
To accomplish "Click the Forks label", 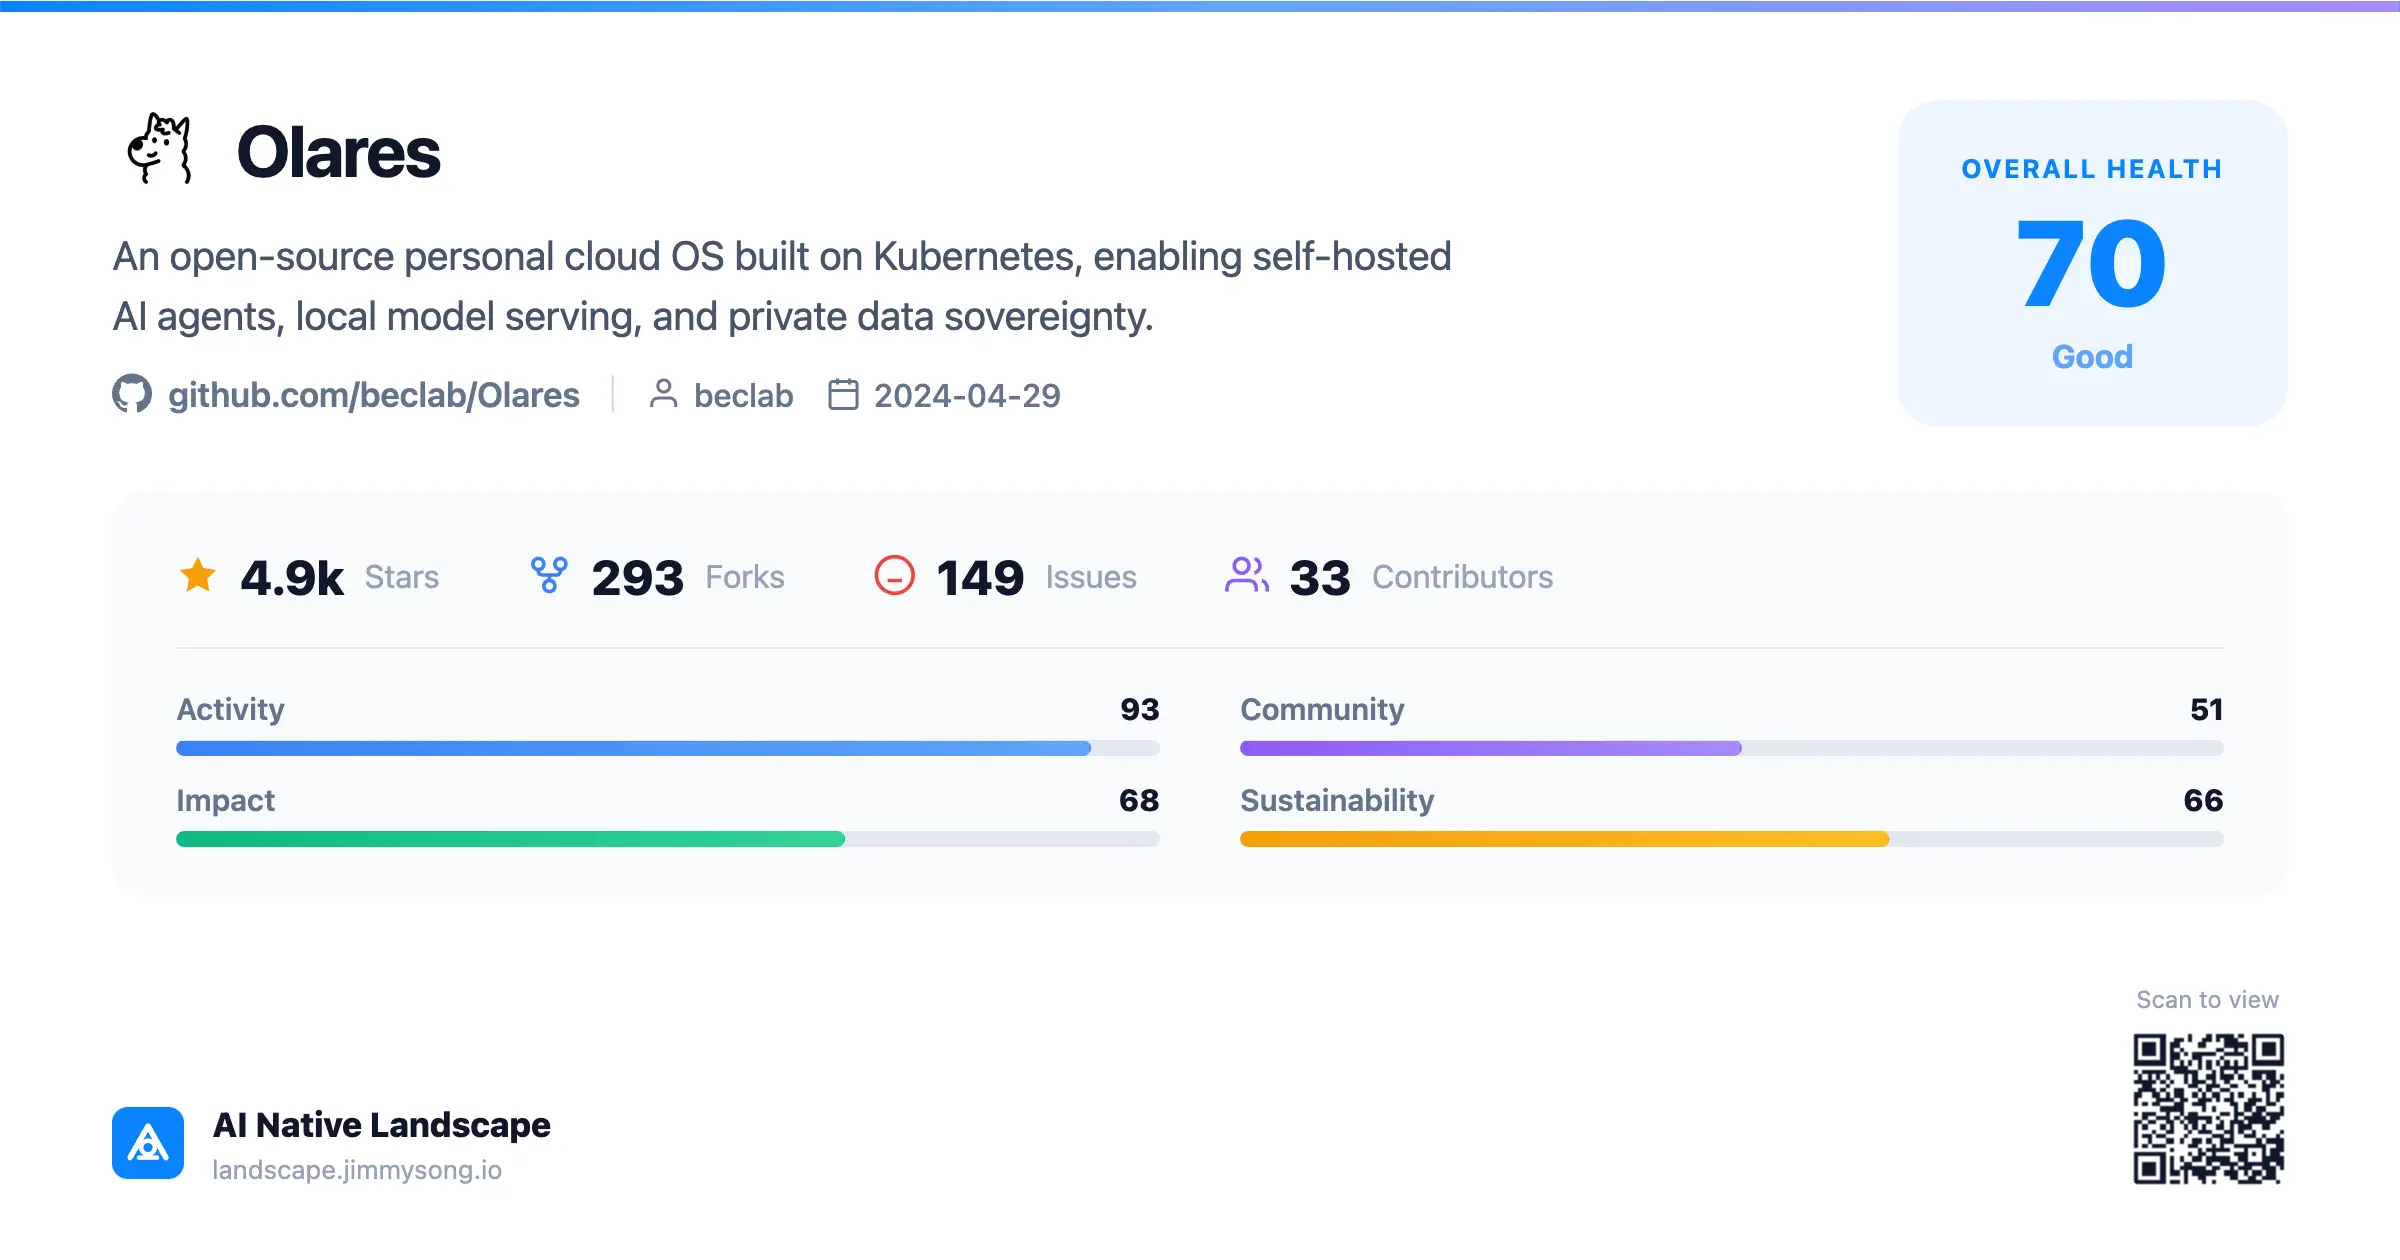I will pyautogui.click(x=745, y=577).
